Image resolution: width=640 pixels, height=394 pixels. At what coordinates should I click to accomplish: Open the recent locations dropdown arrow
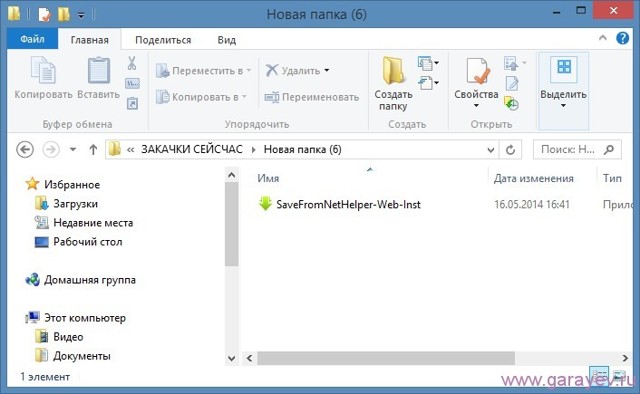tap(73, 149)
